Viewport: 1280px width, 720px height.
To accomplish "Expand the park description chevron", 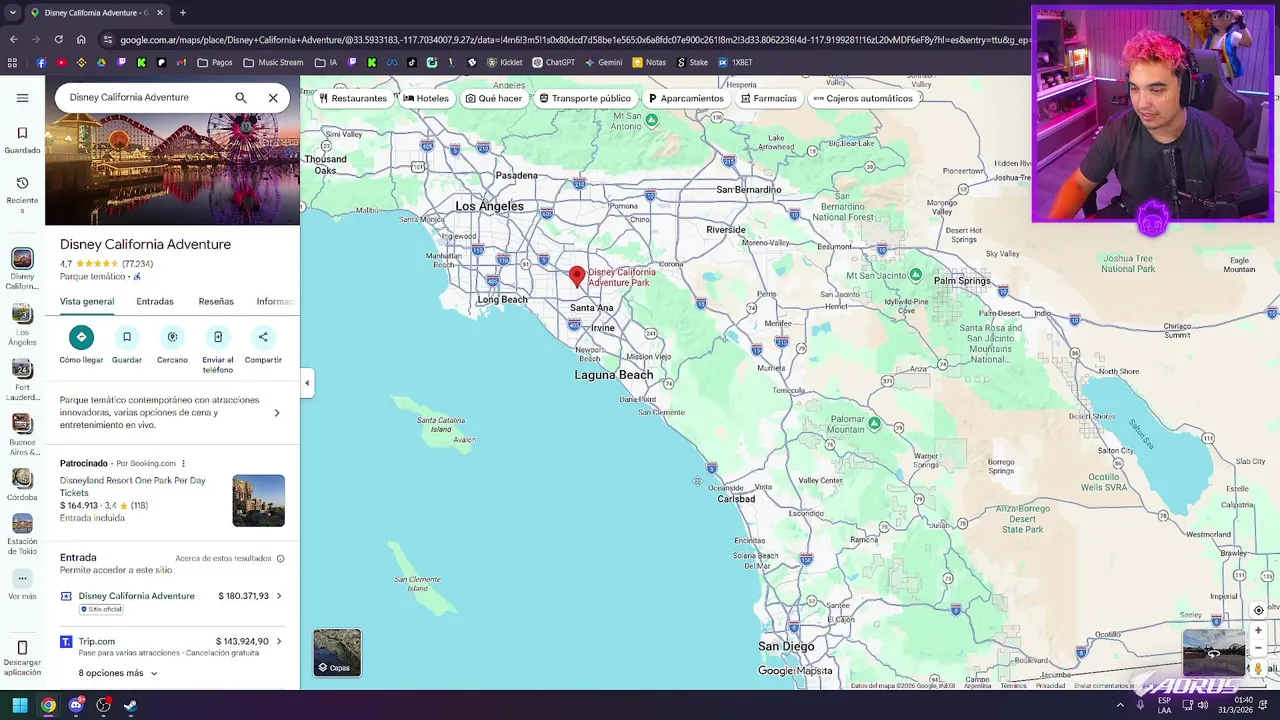I will point(277,413).
